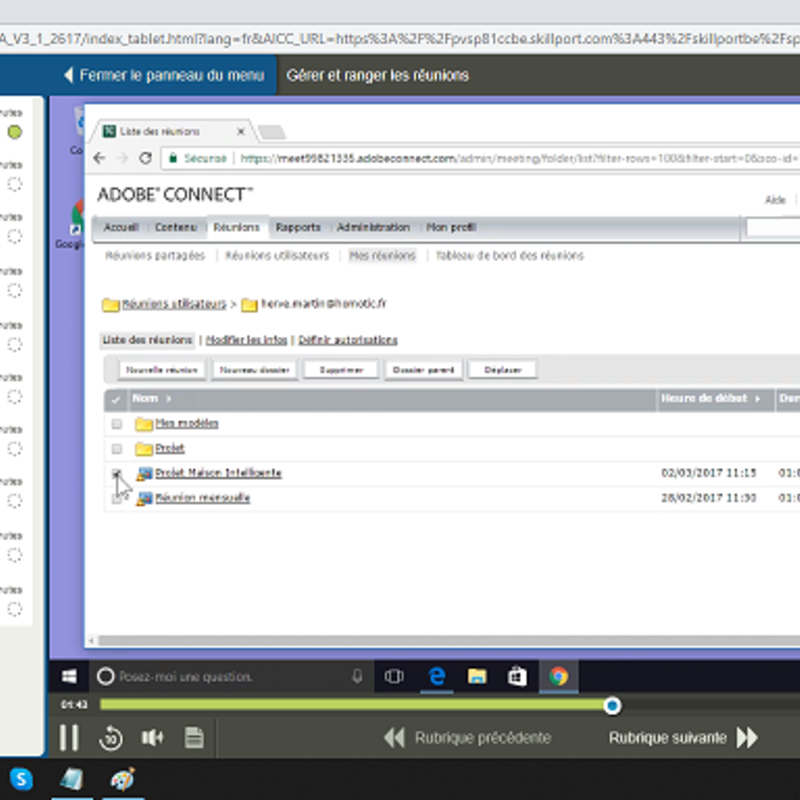
Task: Click the video progress slider handle
Action: click(x=612, y=706)
